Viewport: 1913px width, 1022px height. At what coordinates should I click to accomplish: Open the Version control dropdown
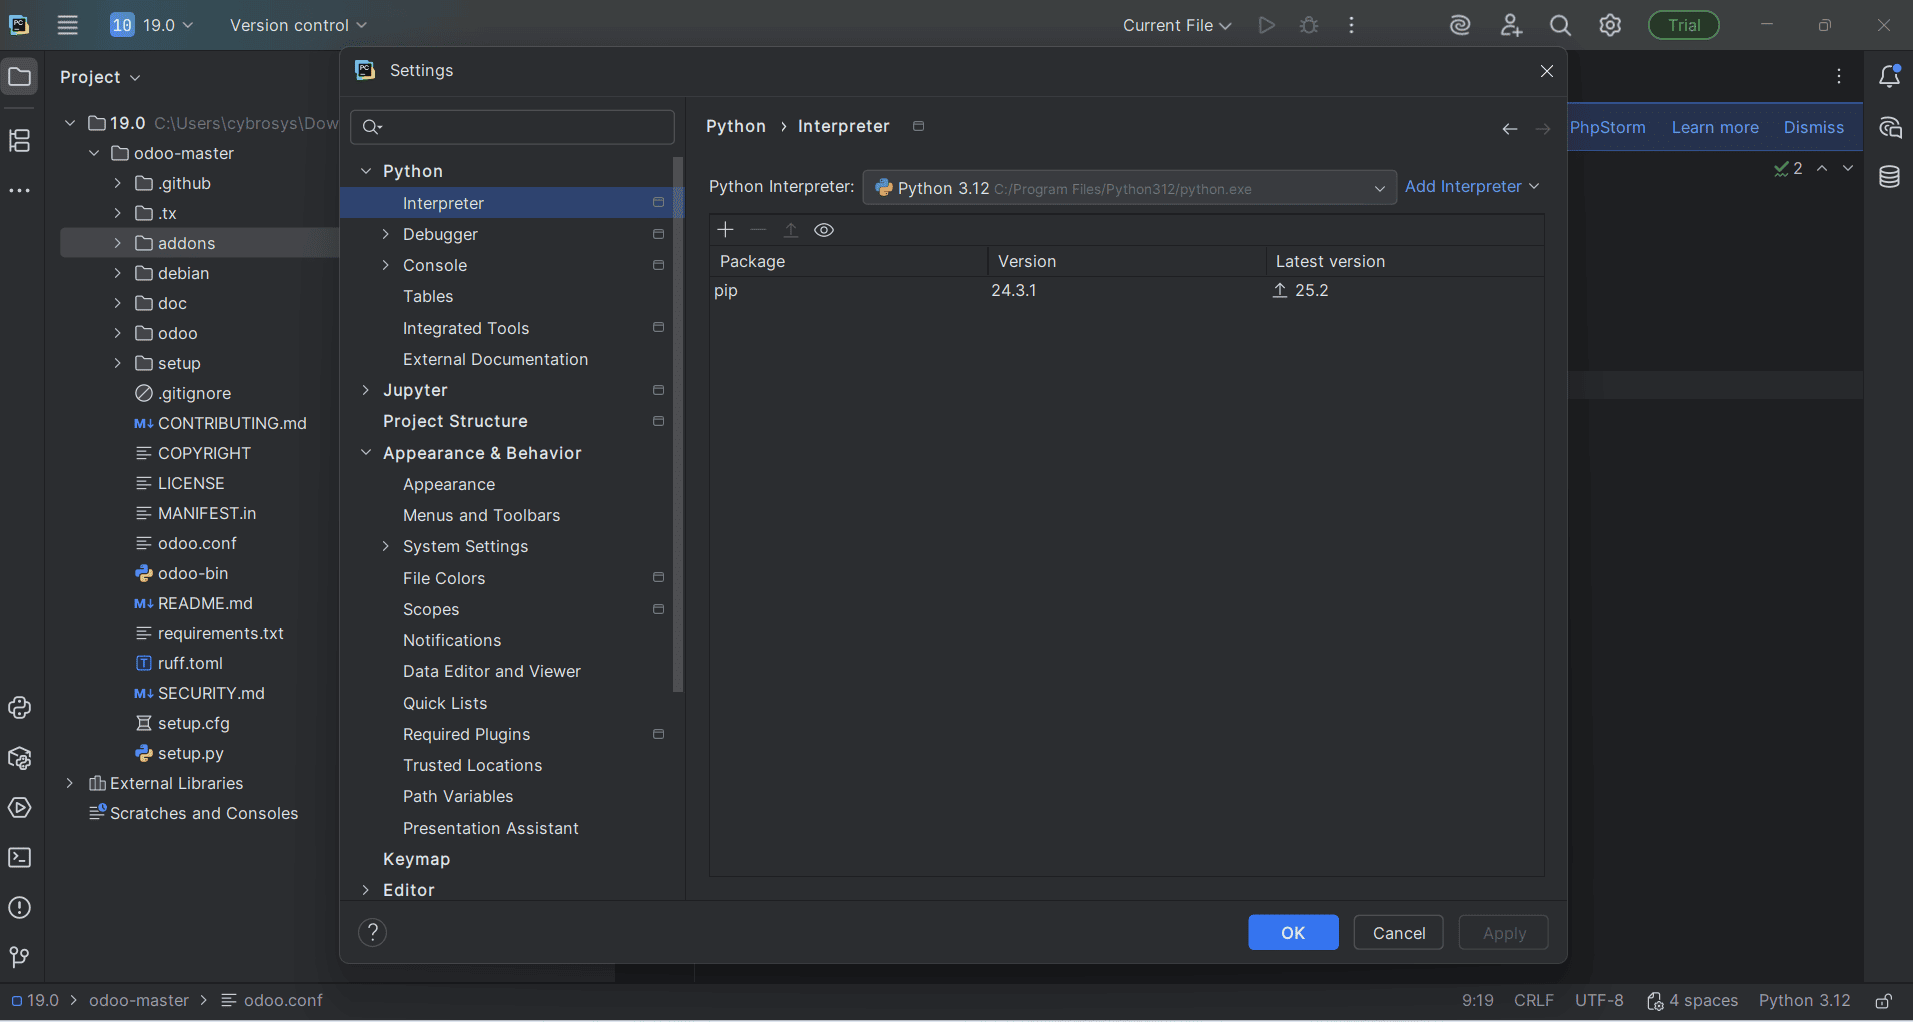click(298, 25)
